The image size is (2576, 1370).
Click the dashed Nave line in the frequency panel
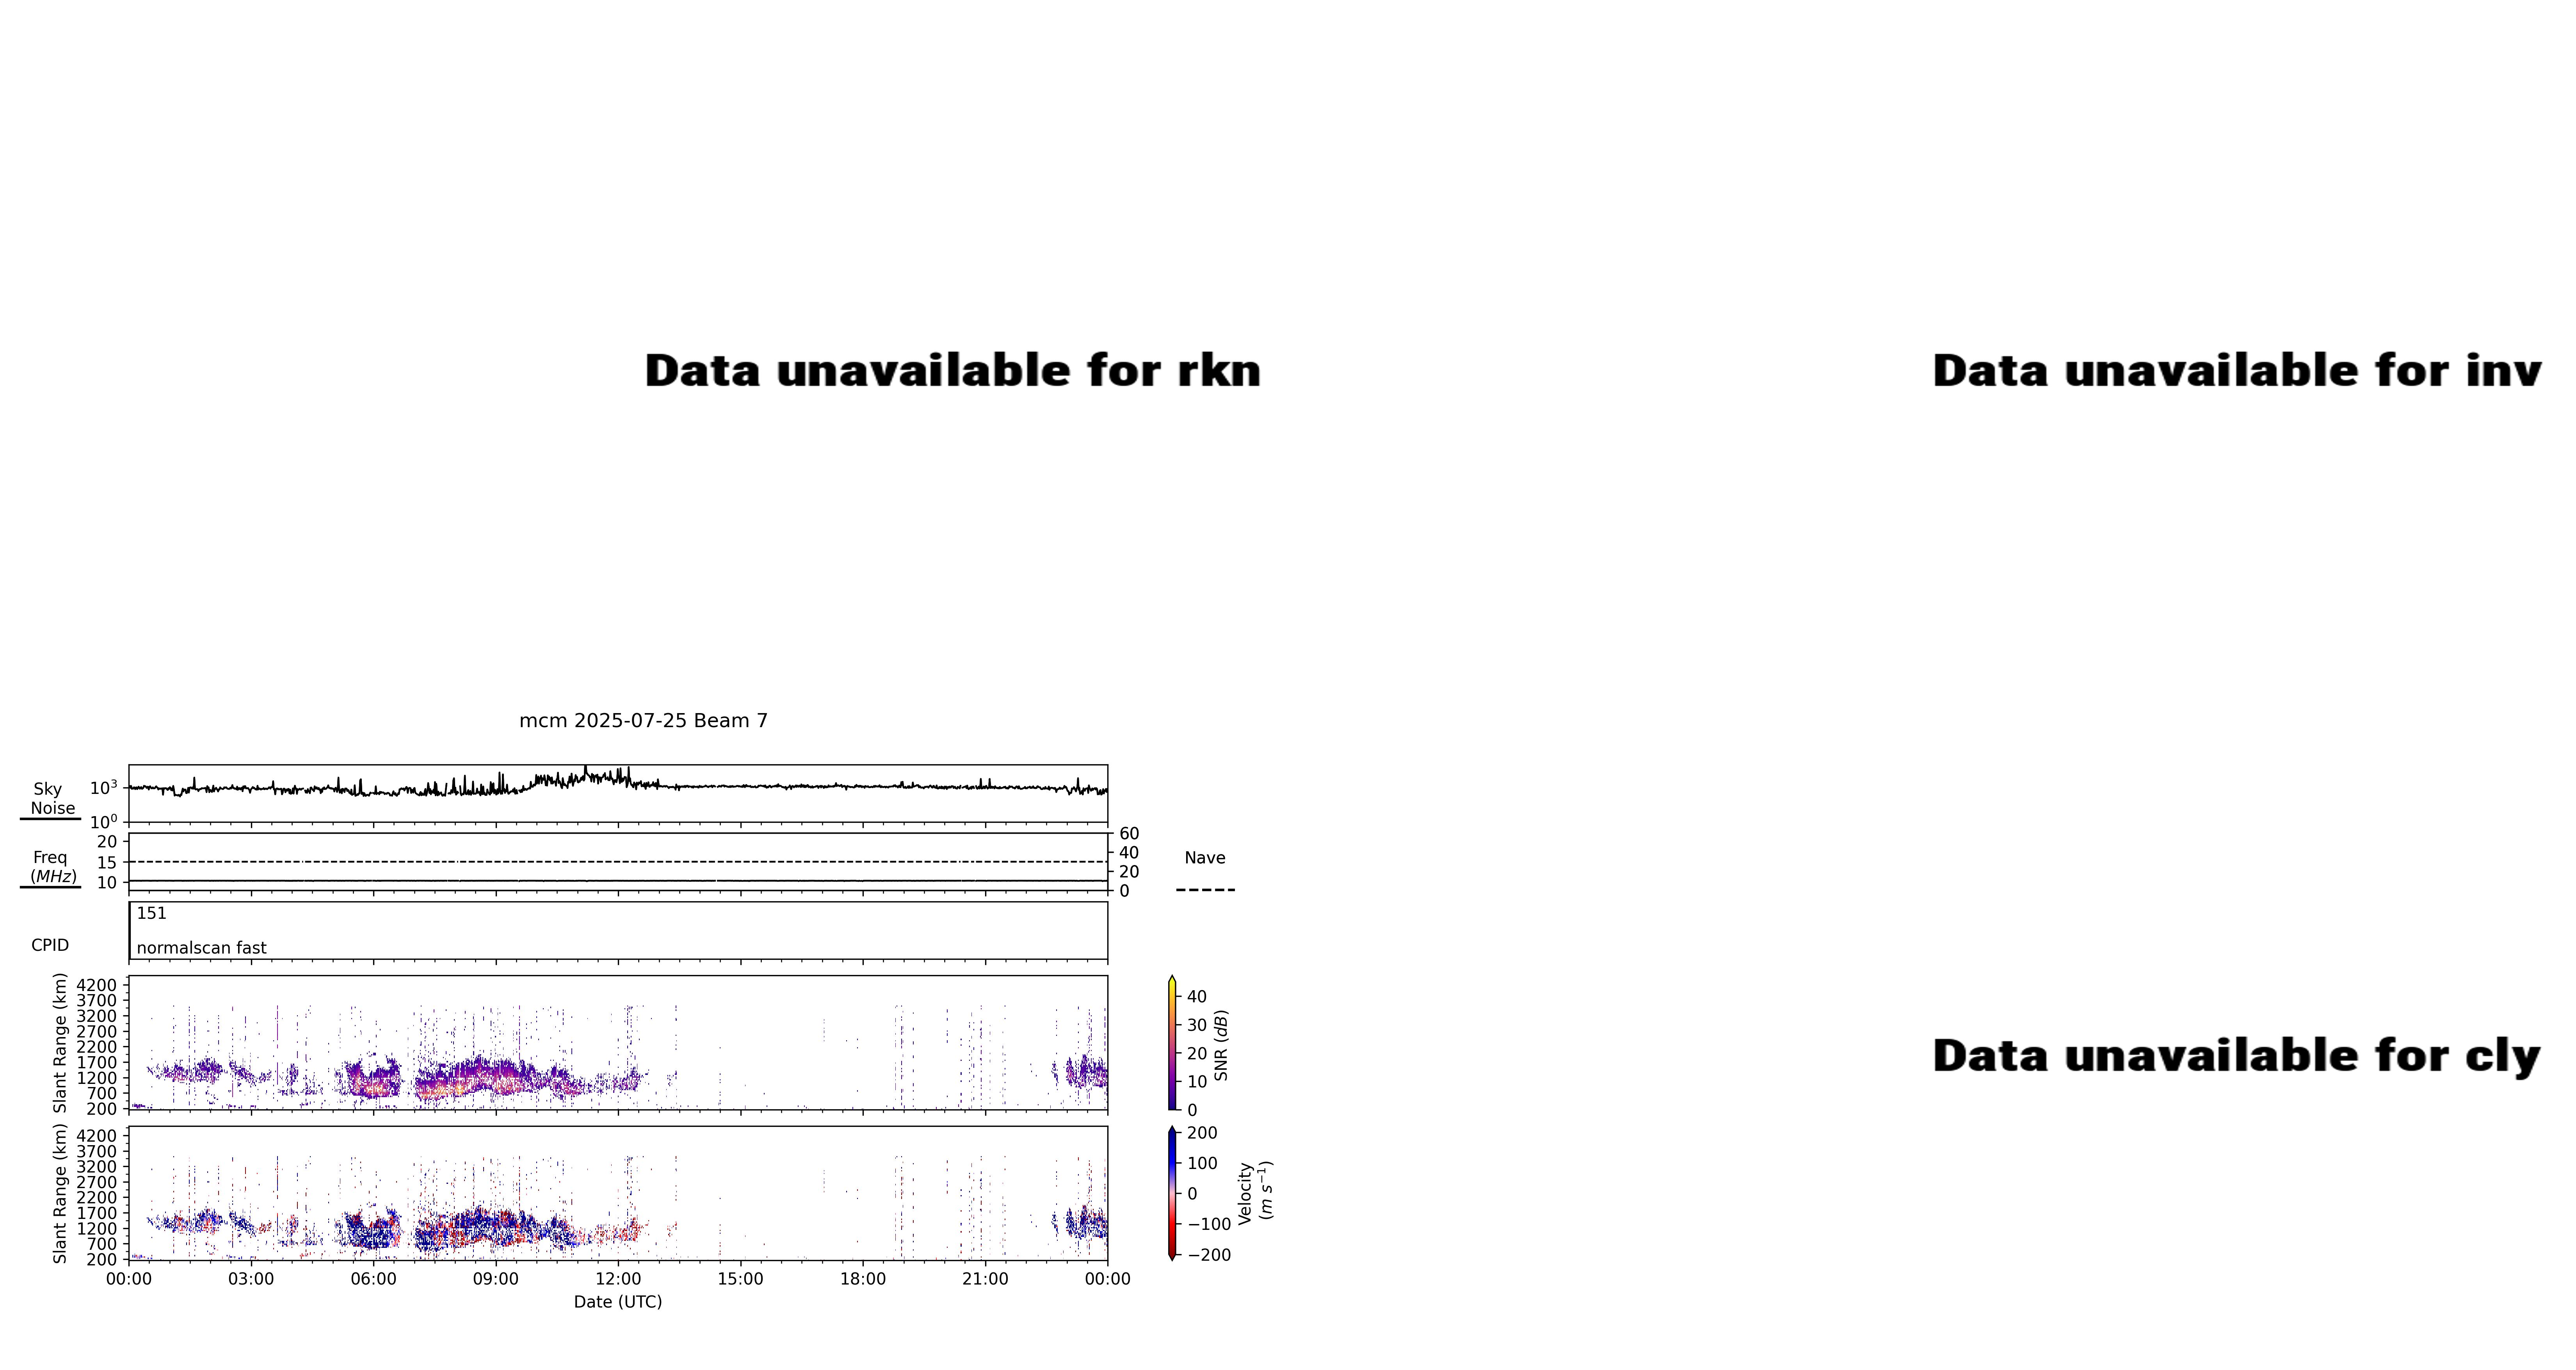point(618,862)
